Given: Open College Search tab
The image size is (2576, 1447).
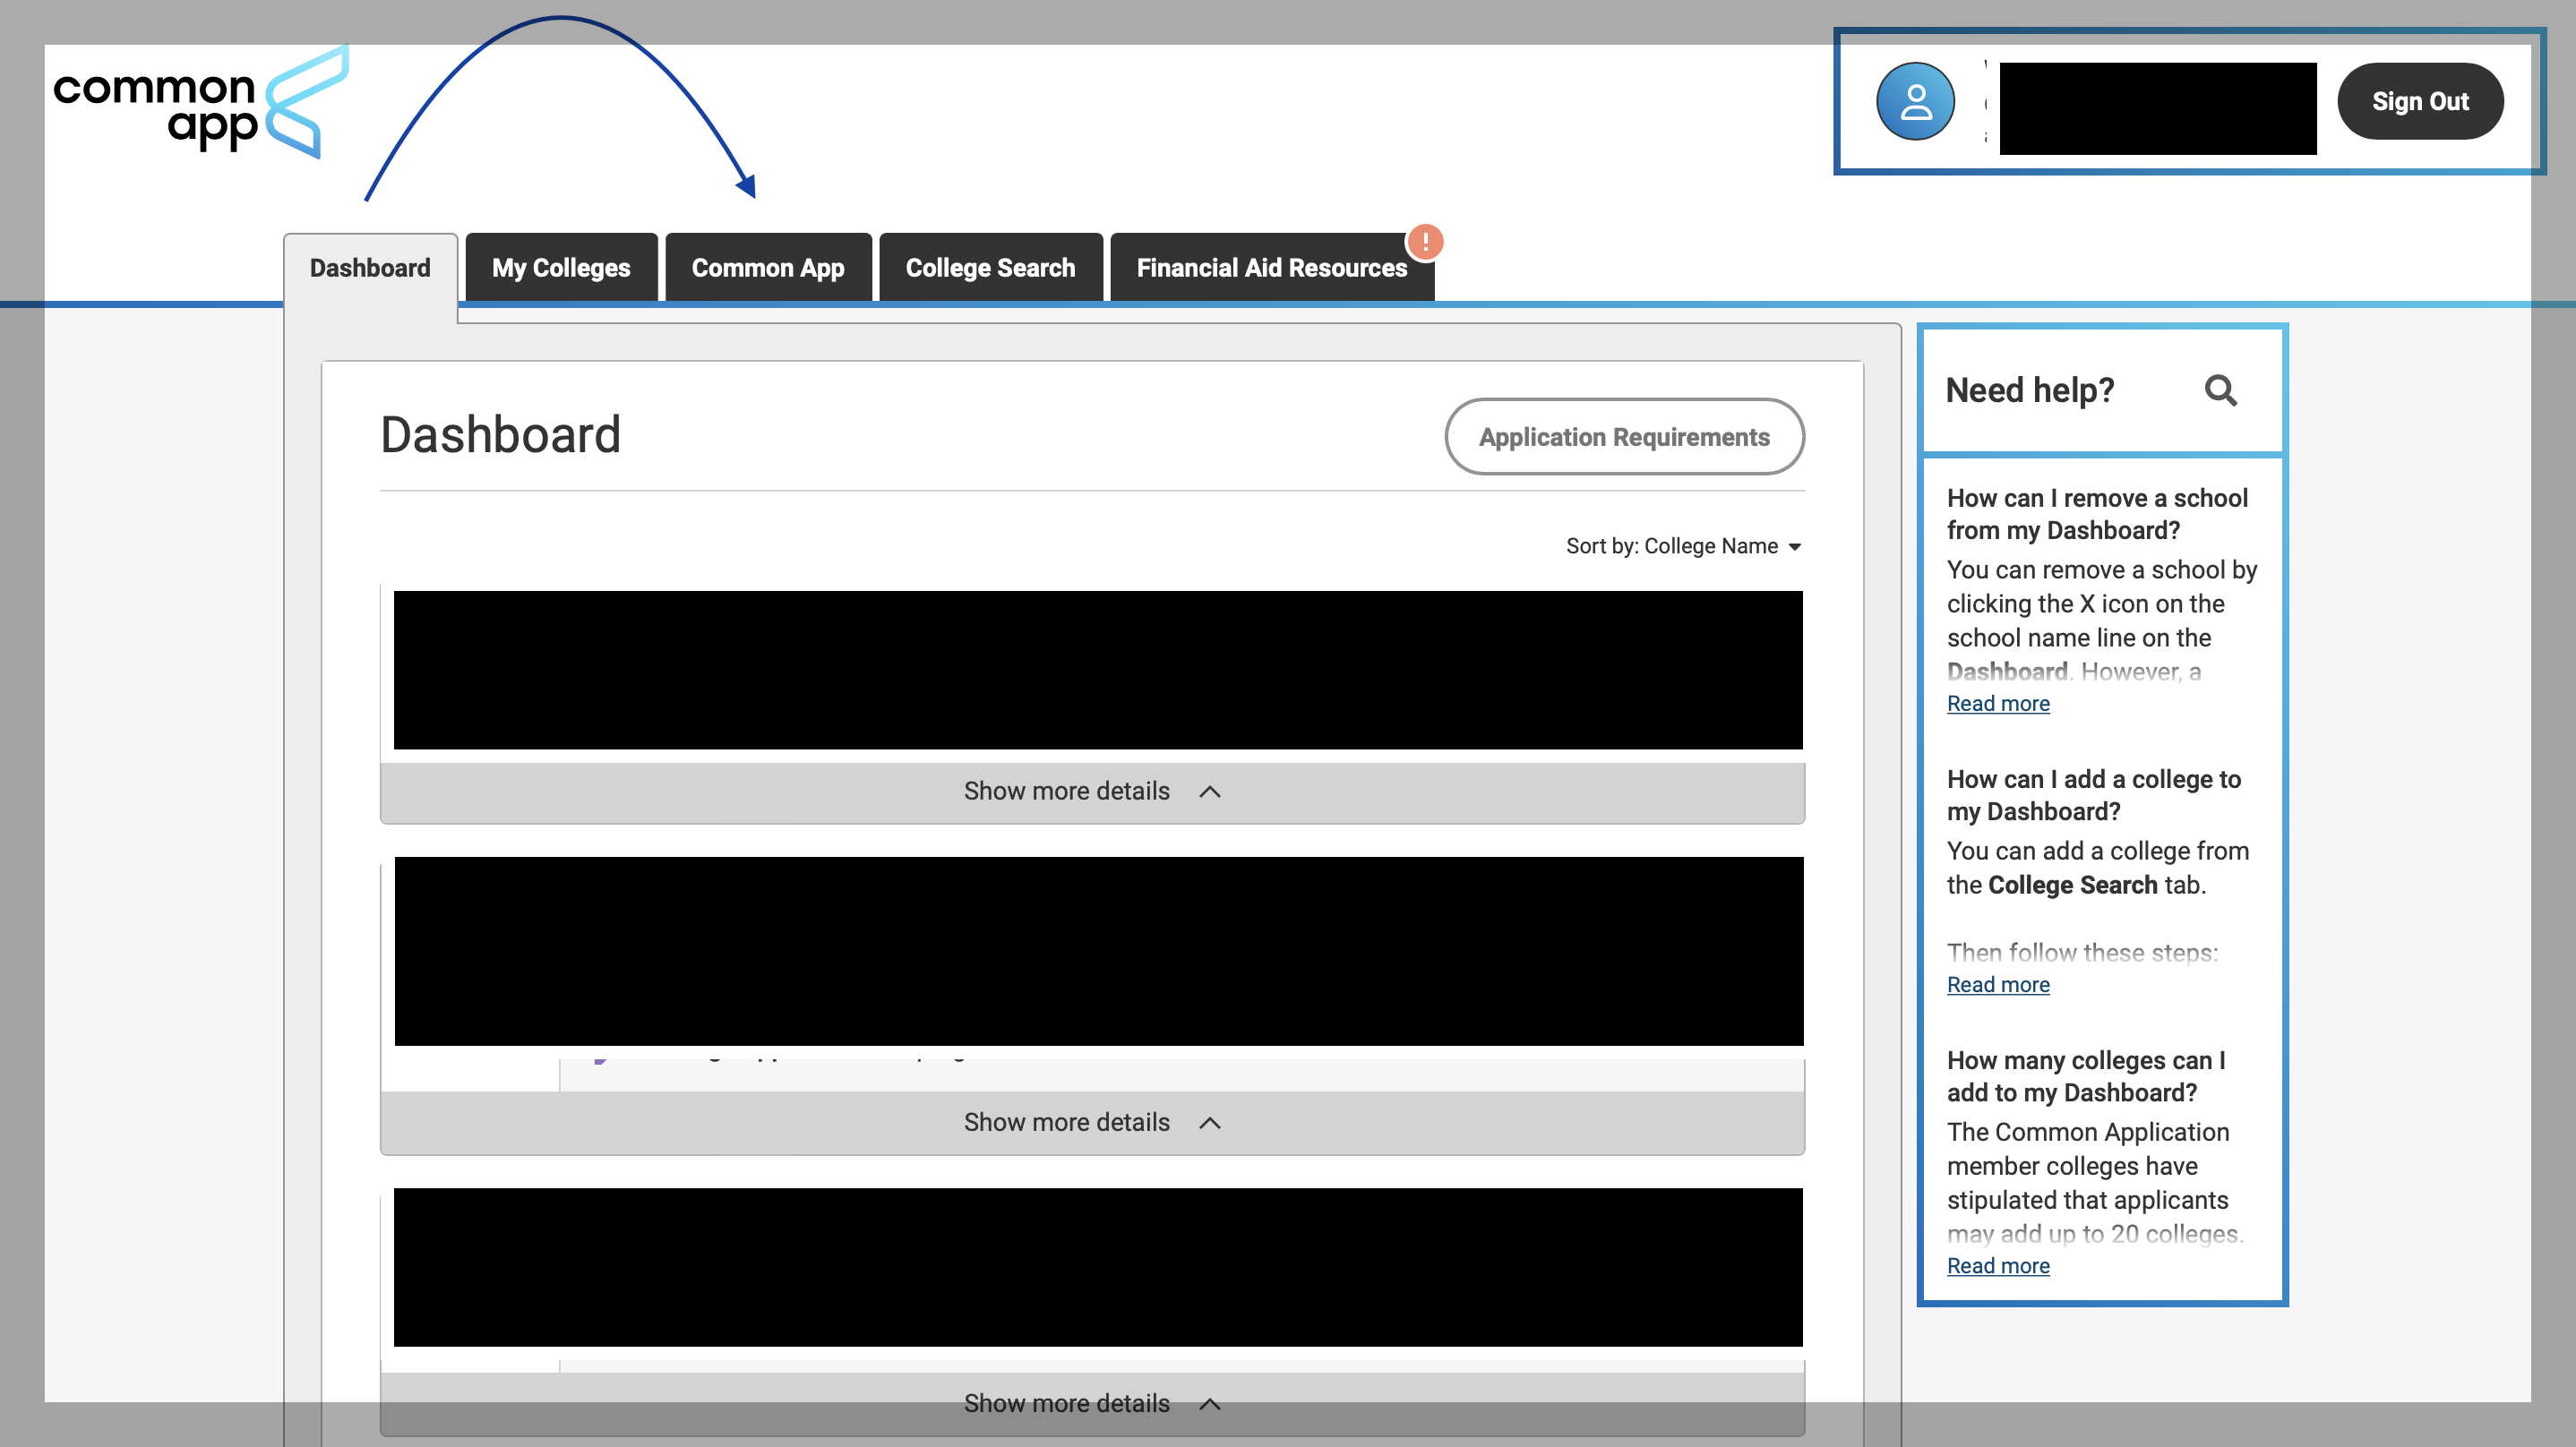Looking at the screenshot, I should point(989,267).
